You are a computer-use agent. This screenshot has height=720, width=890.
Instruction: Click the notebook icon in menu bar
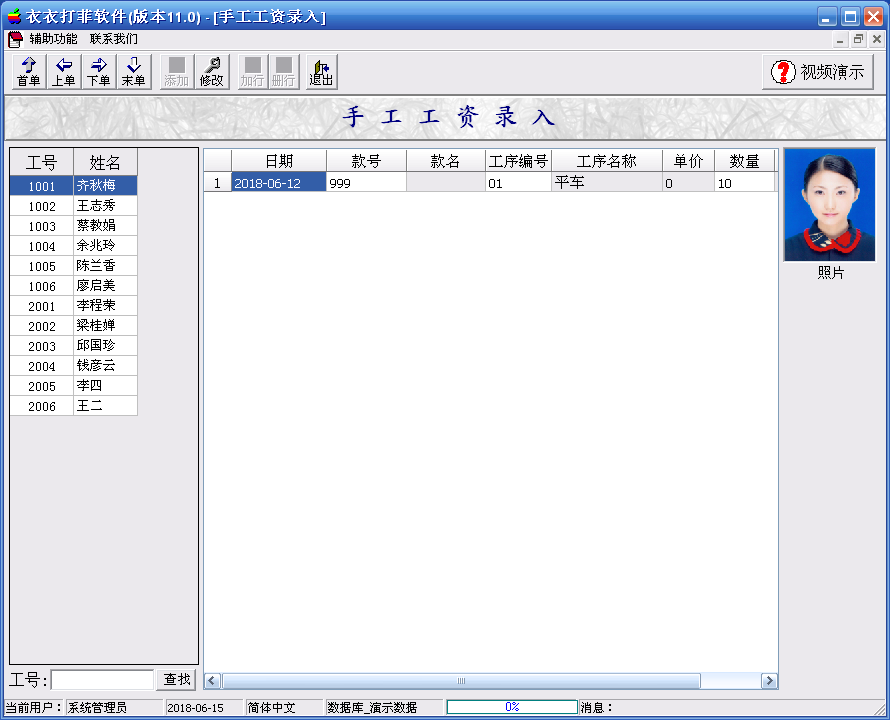coord(15,39)
